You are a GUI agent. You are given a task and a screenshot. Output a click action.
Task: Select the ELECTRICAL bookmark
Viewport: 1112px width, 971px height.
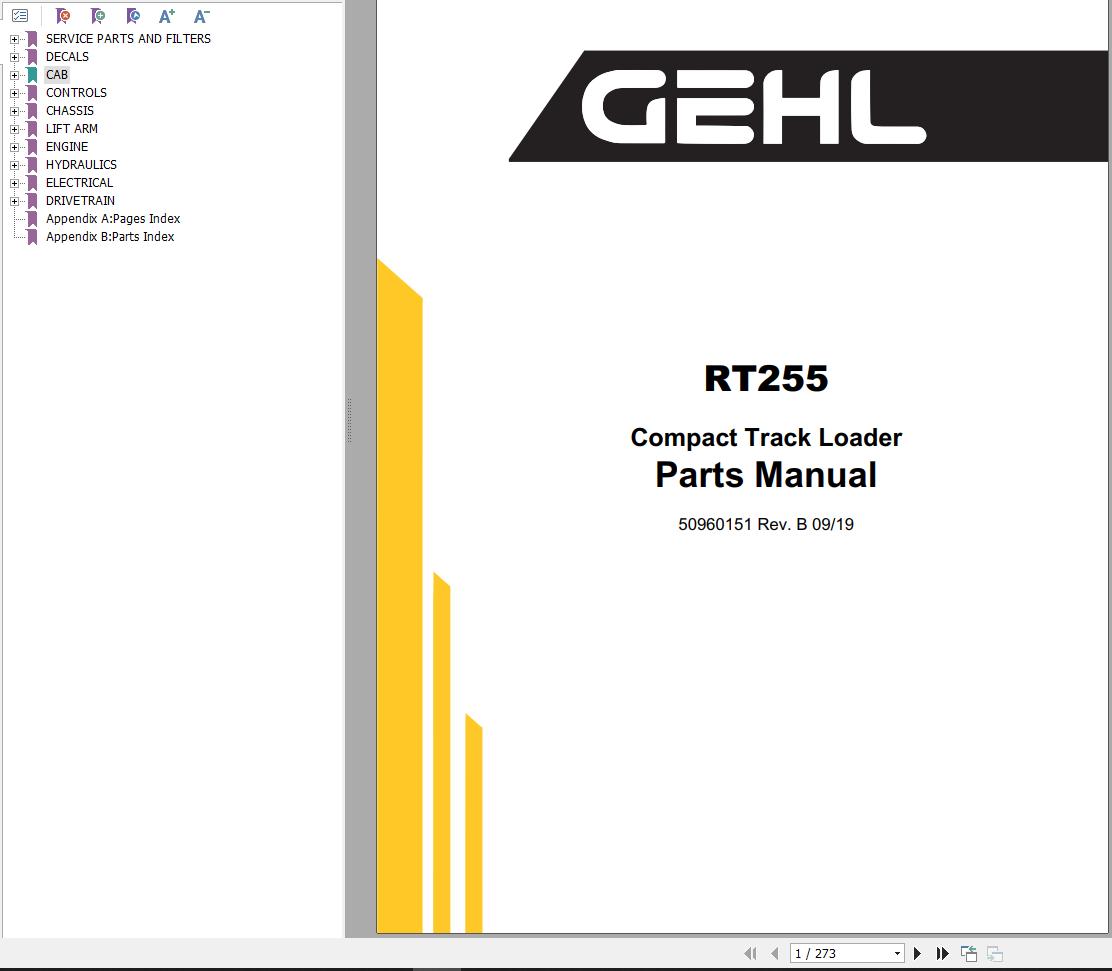click(79, 183)
